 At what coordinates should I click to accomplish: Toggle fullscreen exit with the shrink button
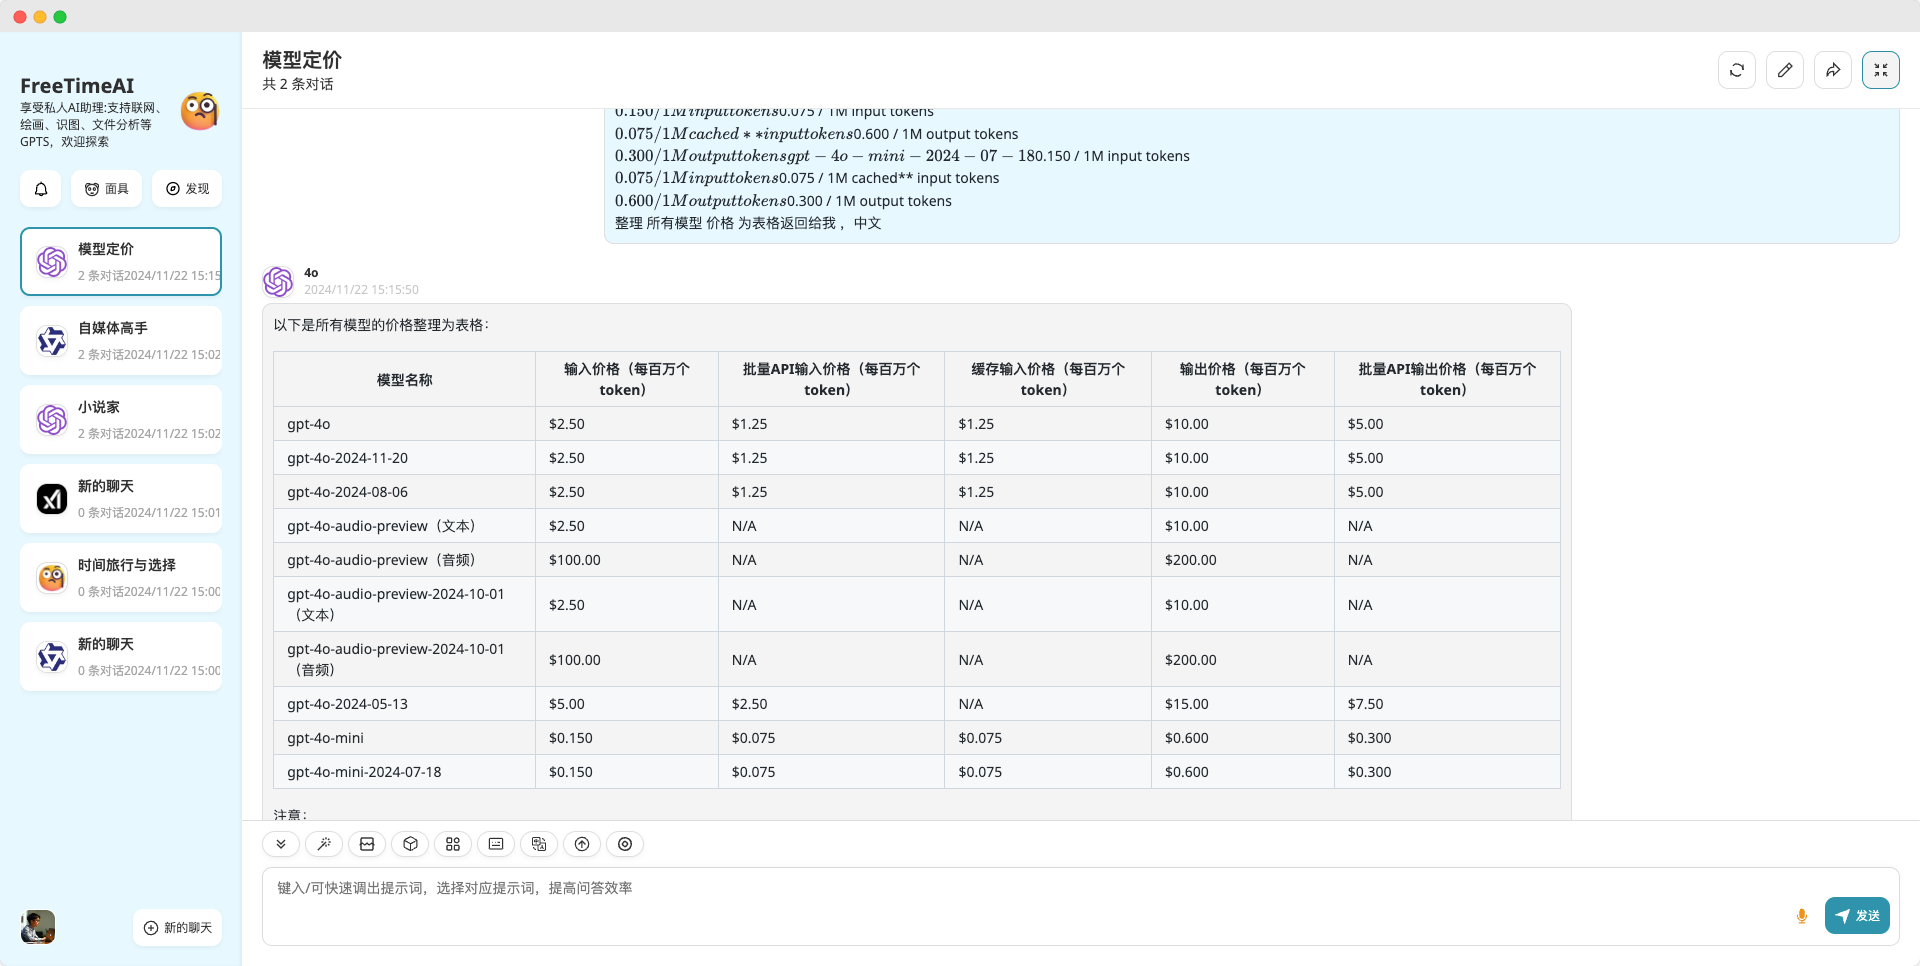point(1881,70)
